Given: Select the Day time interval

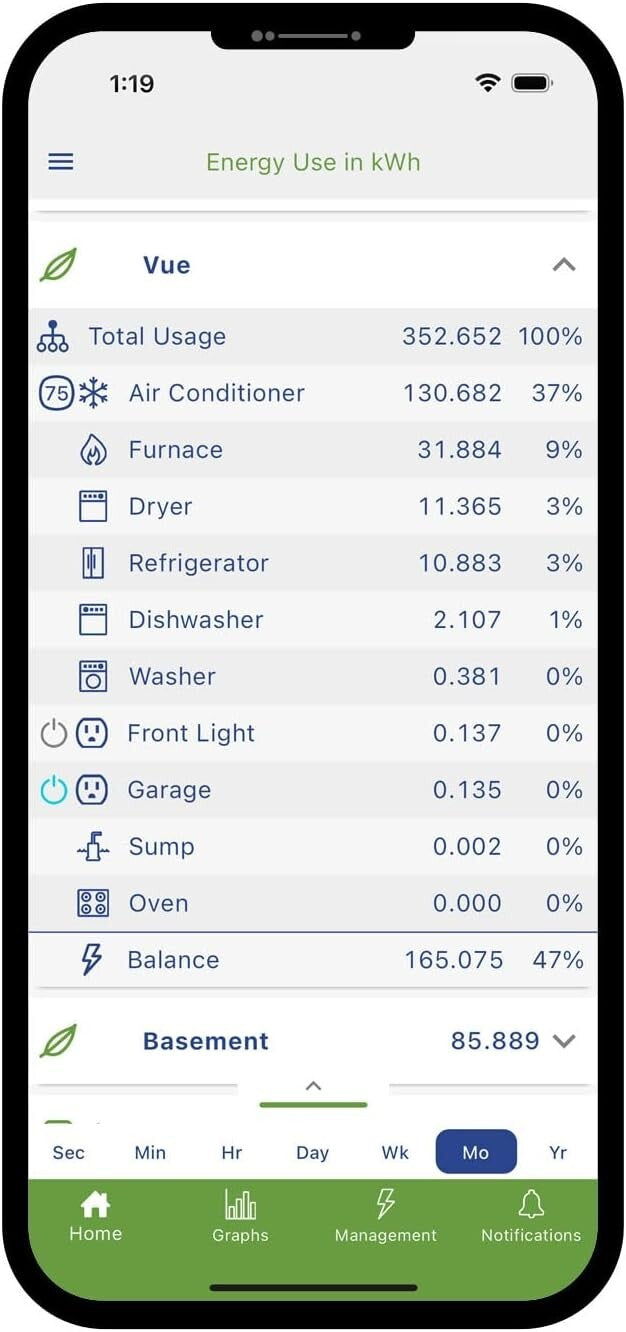Looking at the screenshot, I should [312, 1152].
